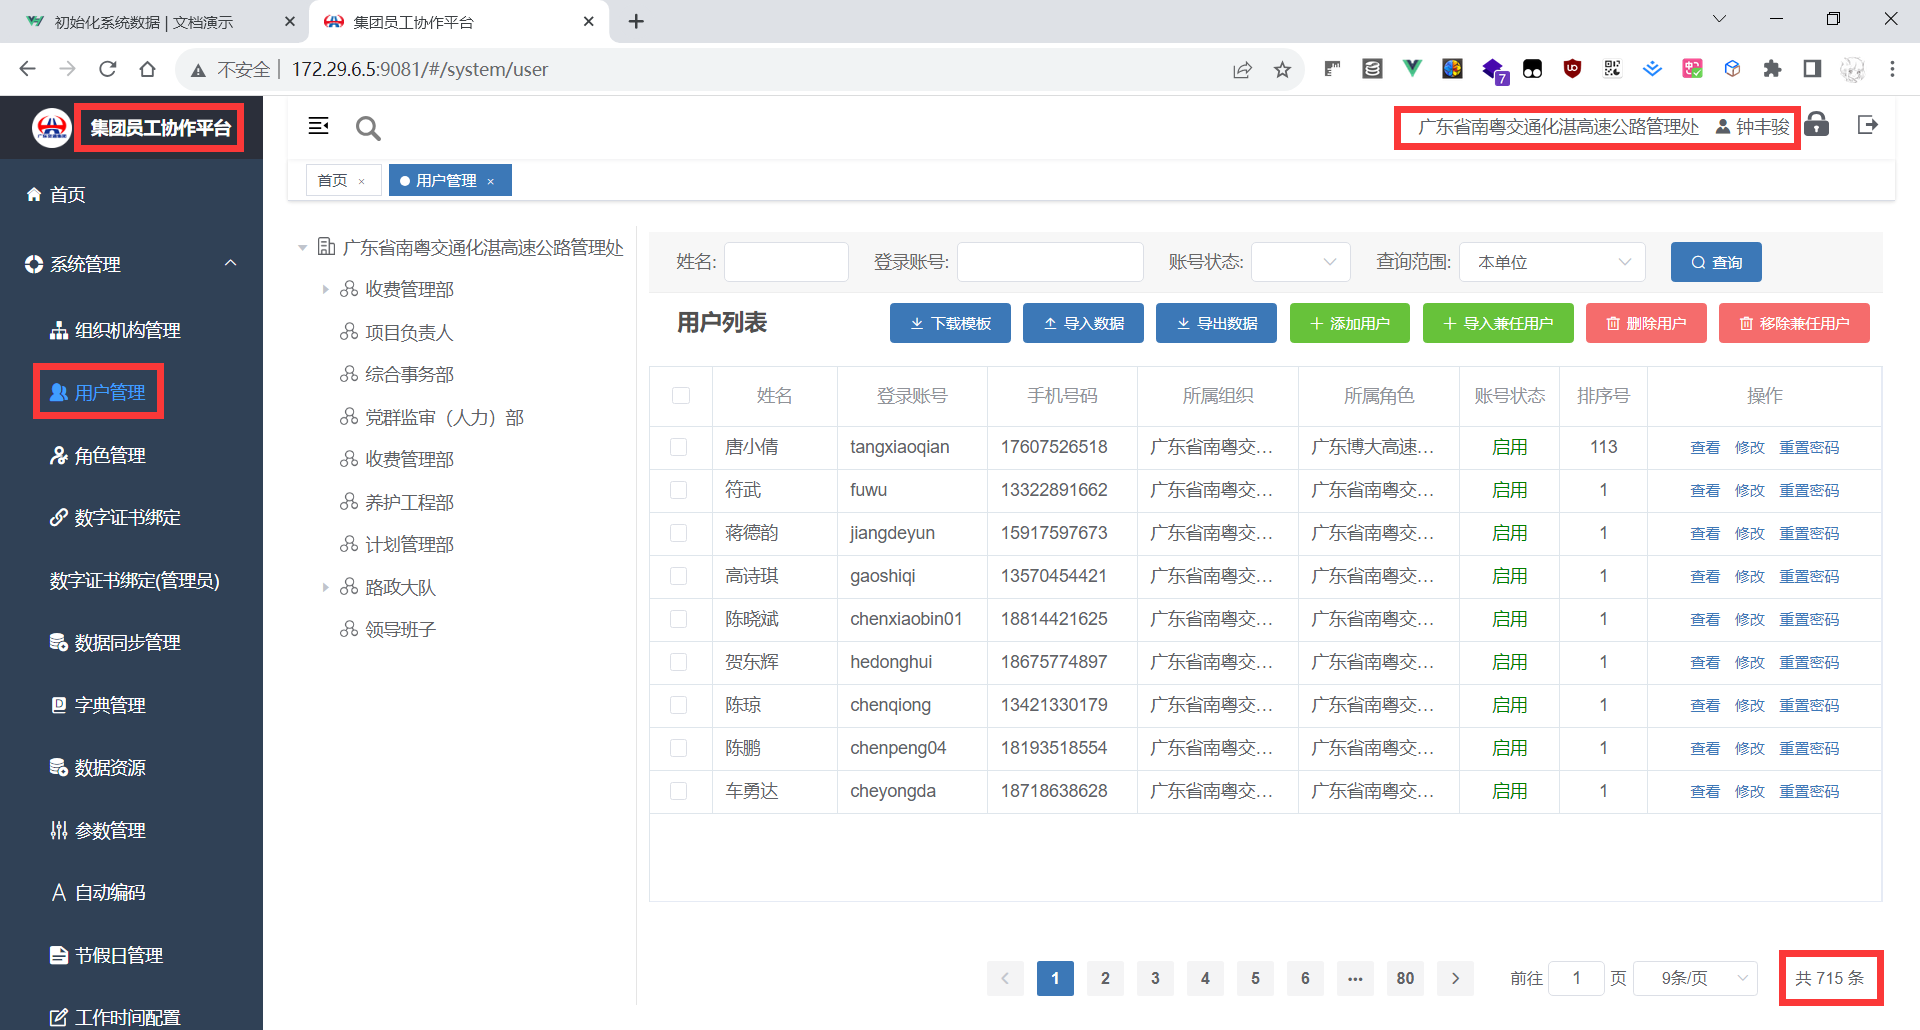1920x1030 pixels.
Task: Open the 账号状态 dropdown
Action: coord(1300,262)
